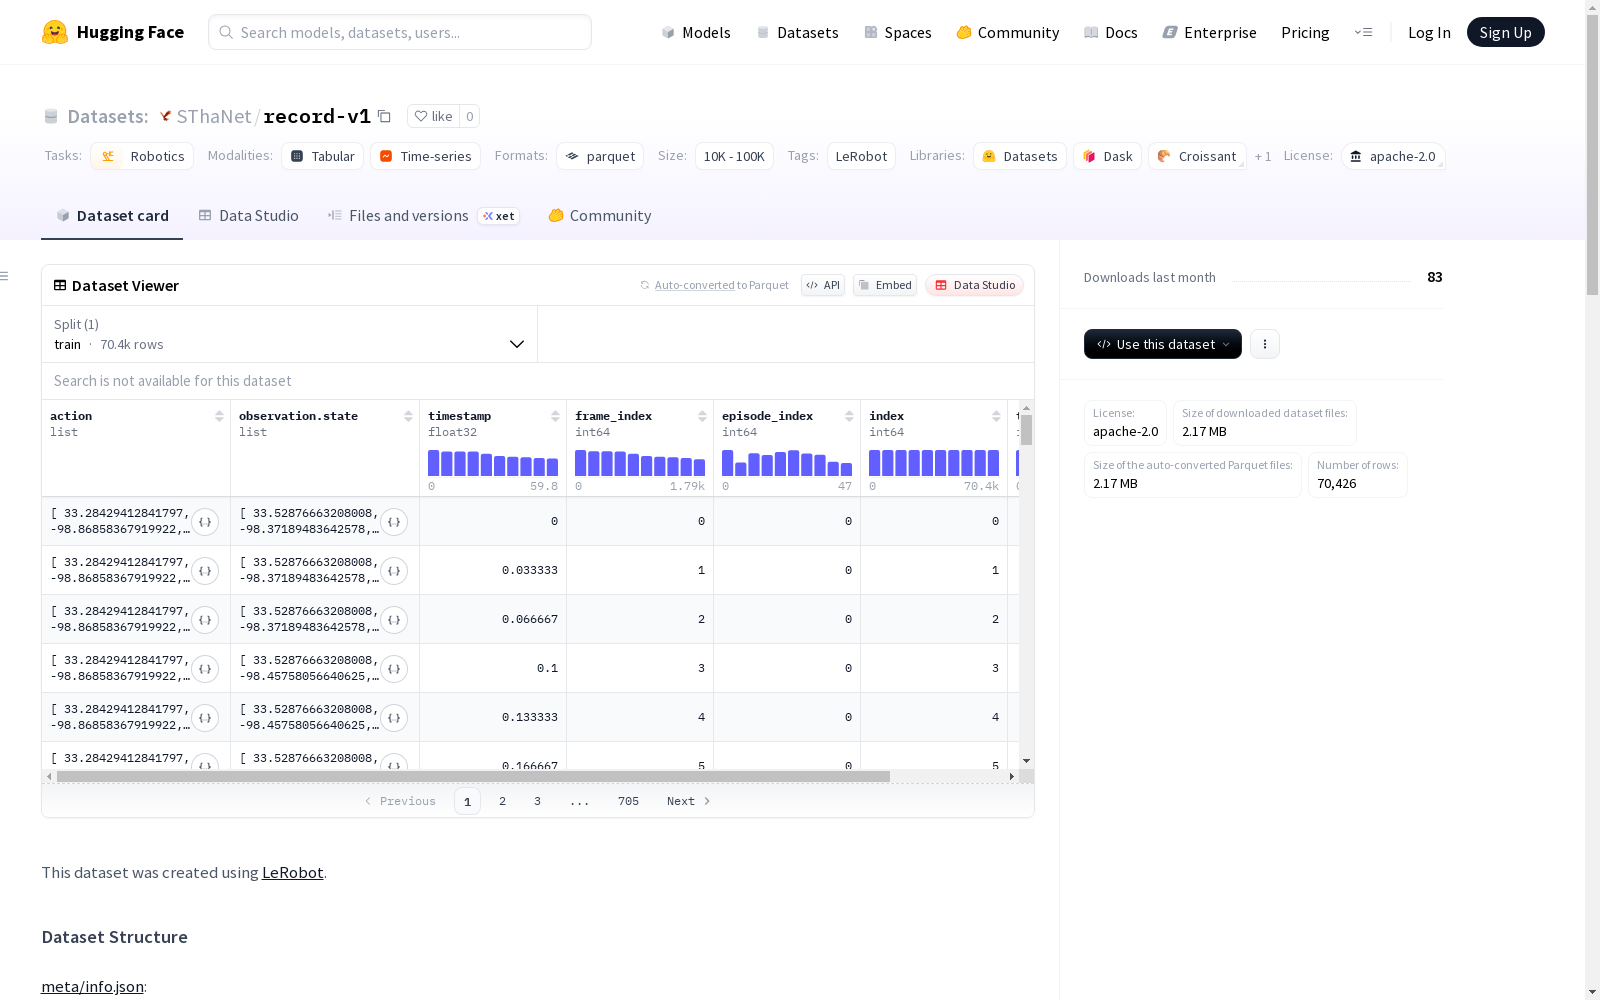Open the dataset Community tab
Screen dimensions: 1600x1000
tap(600, 216)
